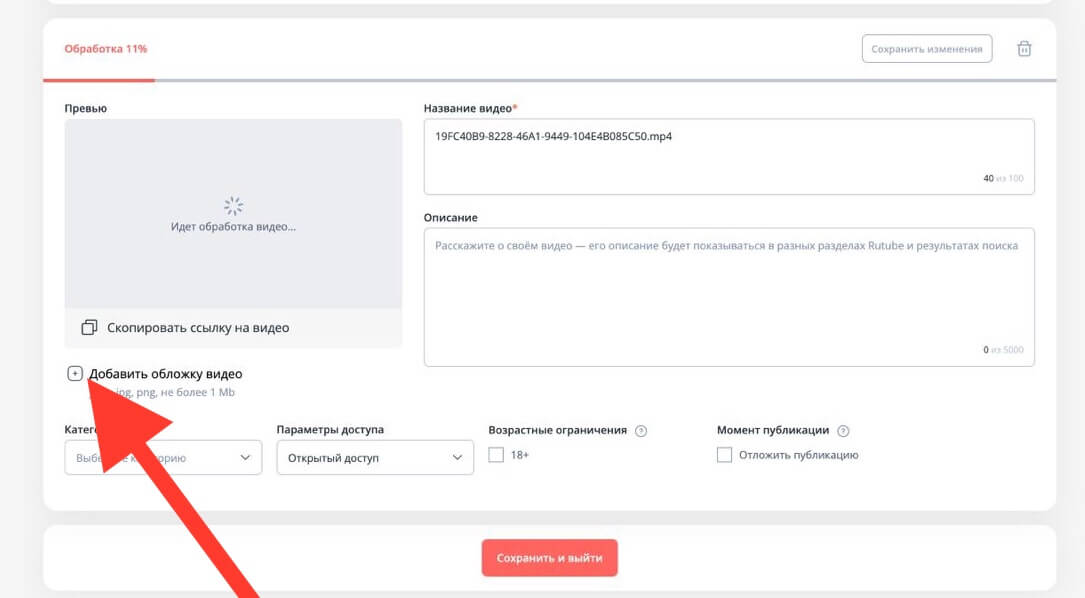
Task: Click the Обработка 11% status label
Action: (106, 49)
